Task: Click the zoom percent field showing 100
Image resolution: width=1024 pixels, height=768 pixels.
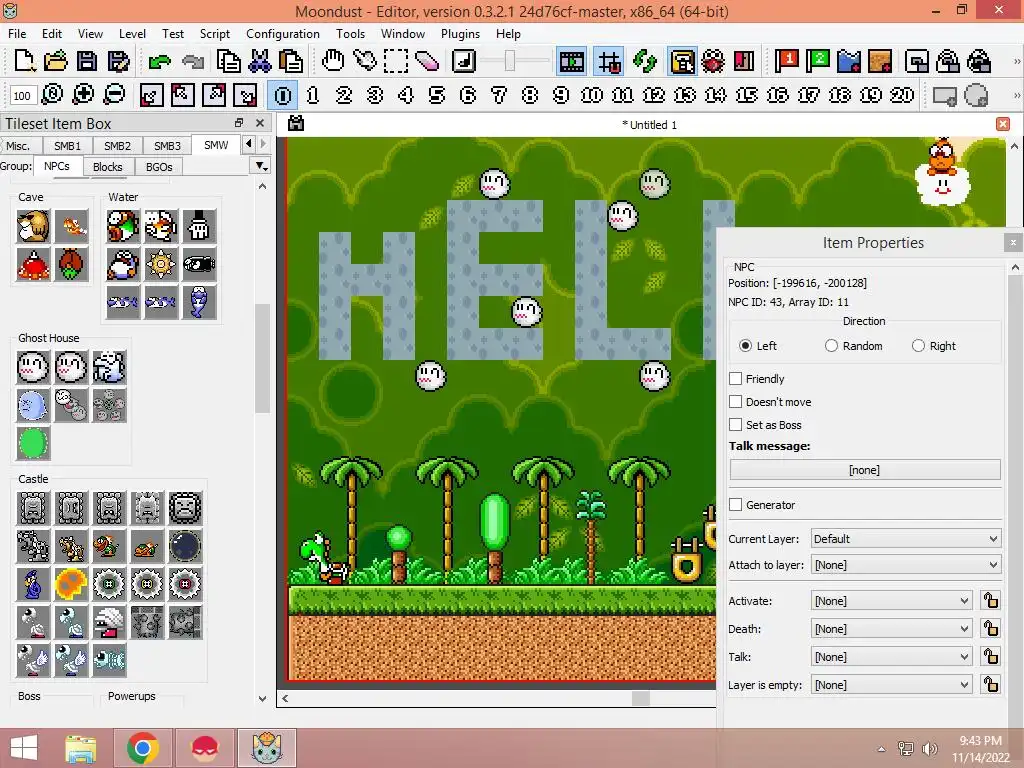Action: point(22,96)
